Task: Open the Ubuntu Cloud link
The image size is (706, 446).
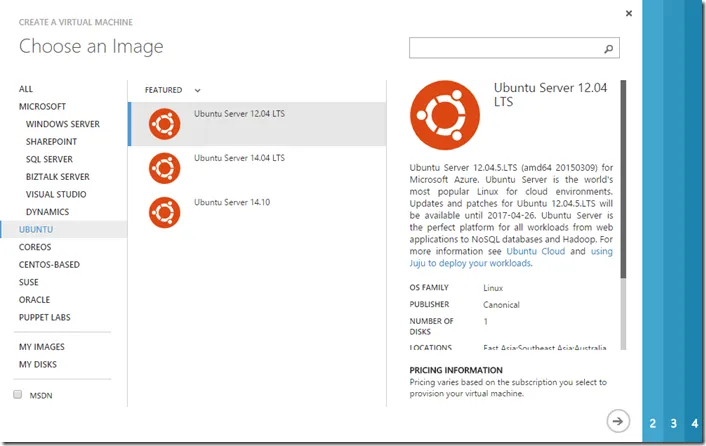Action: (x=535, y=252)
